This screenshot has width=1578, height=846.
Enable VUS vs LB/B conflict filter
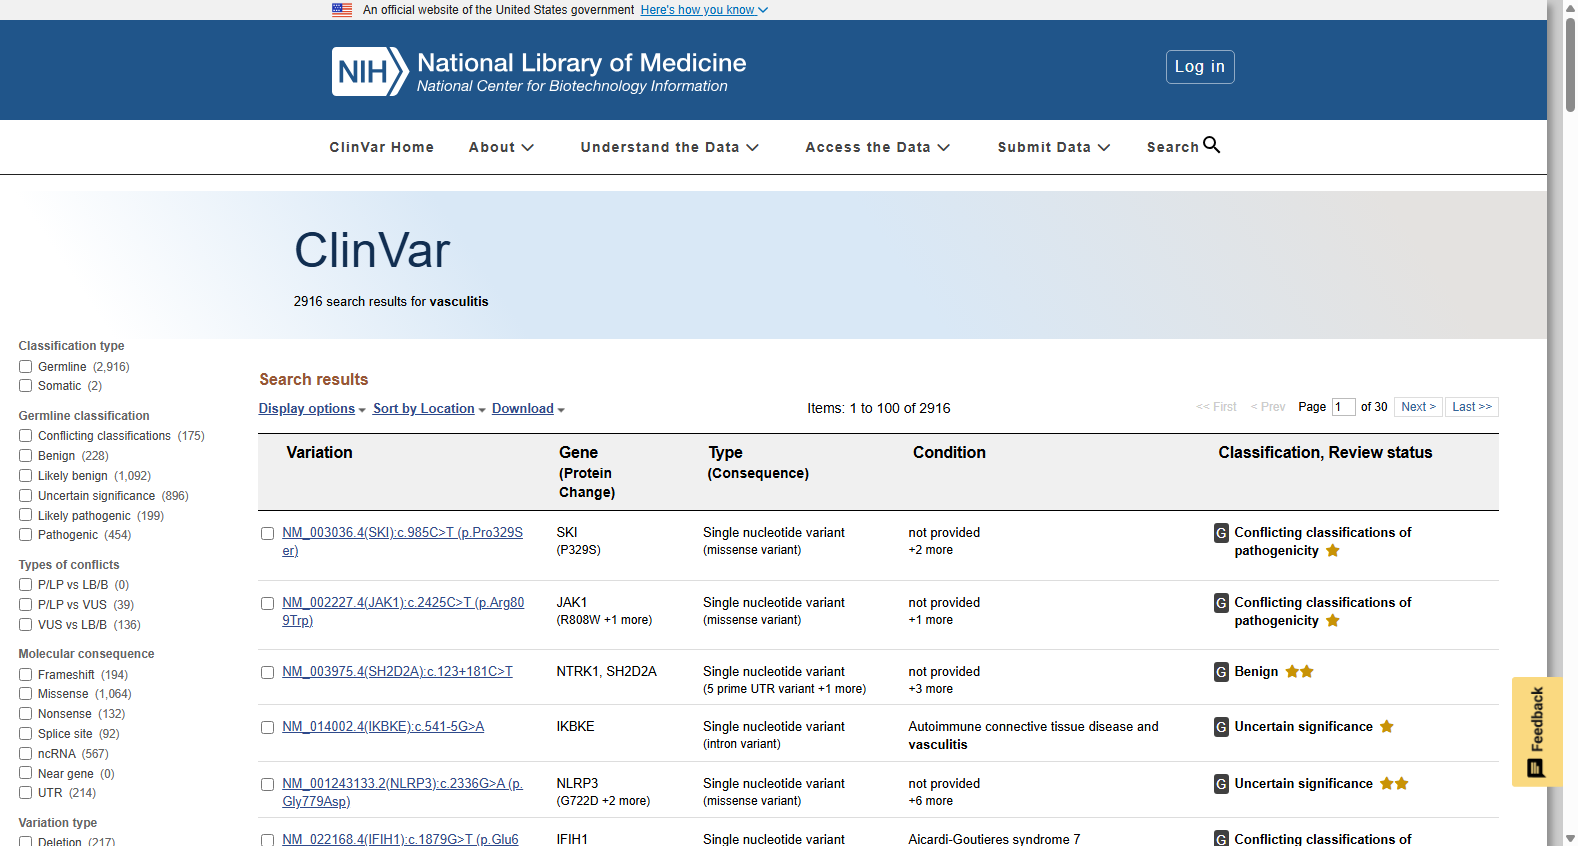[x=26, y=625]
